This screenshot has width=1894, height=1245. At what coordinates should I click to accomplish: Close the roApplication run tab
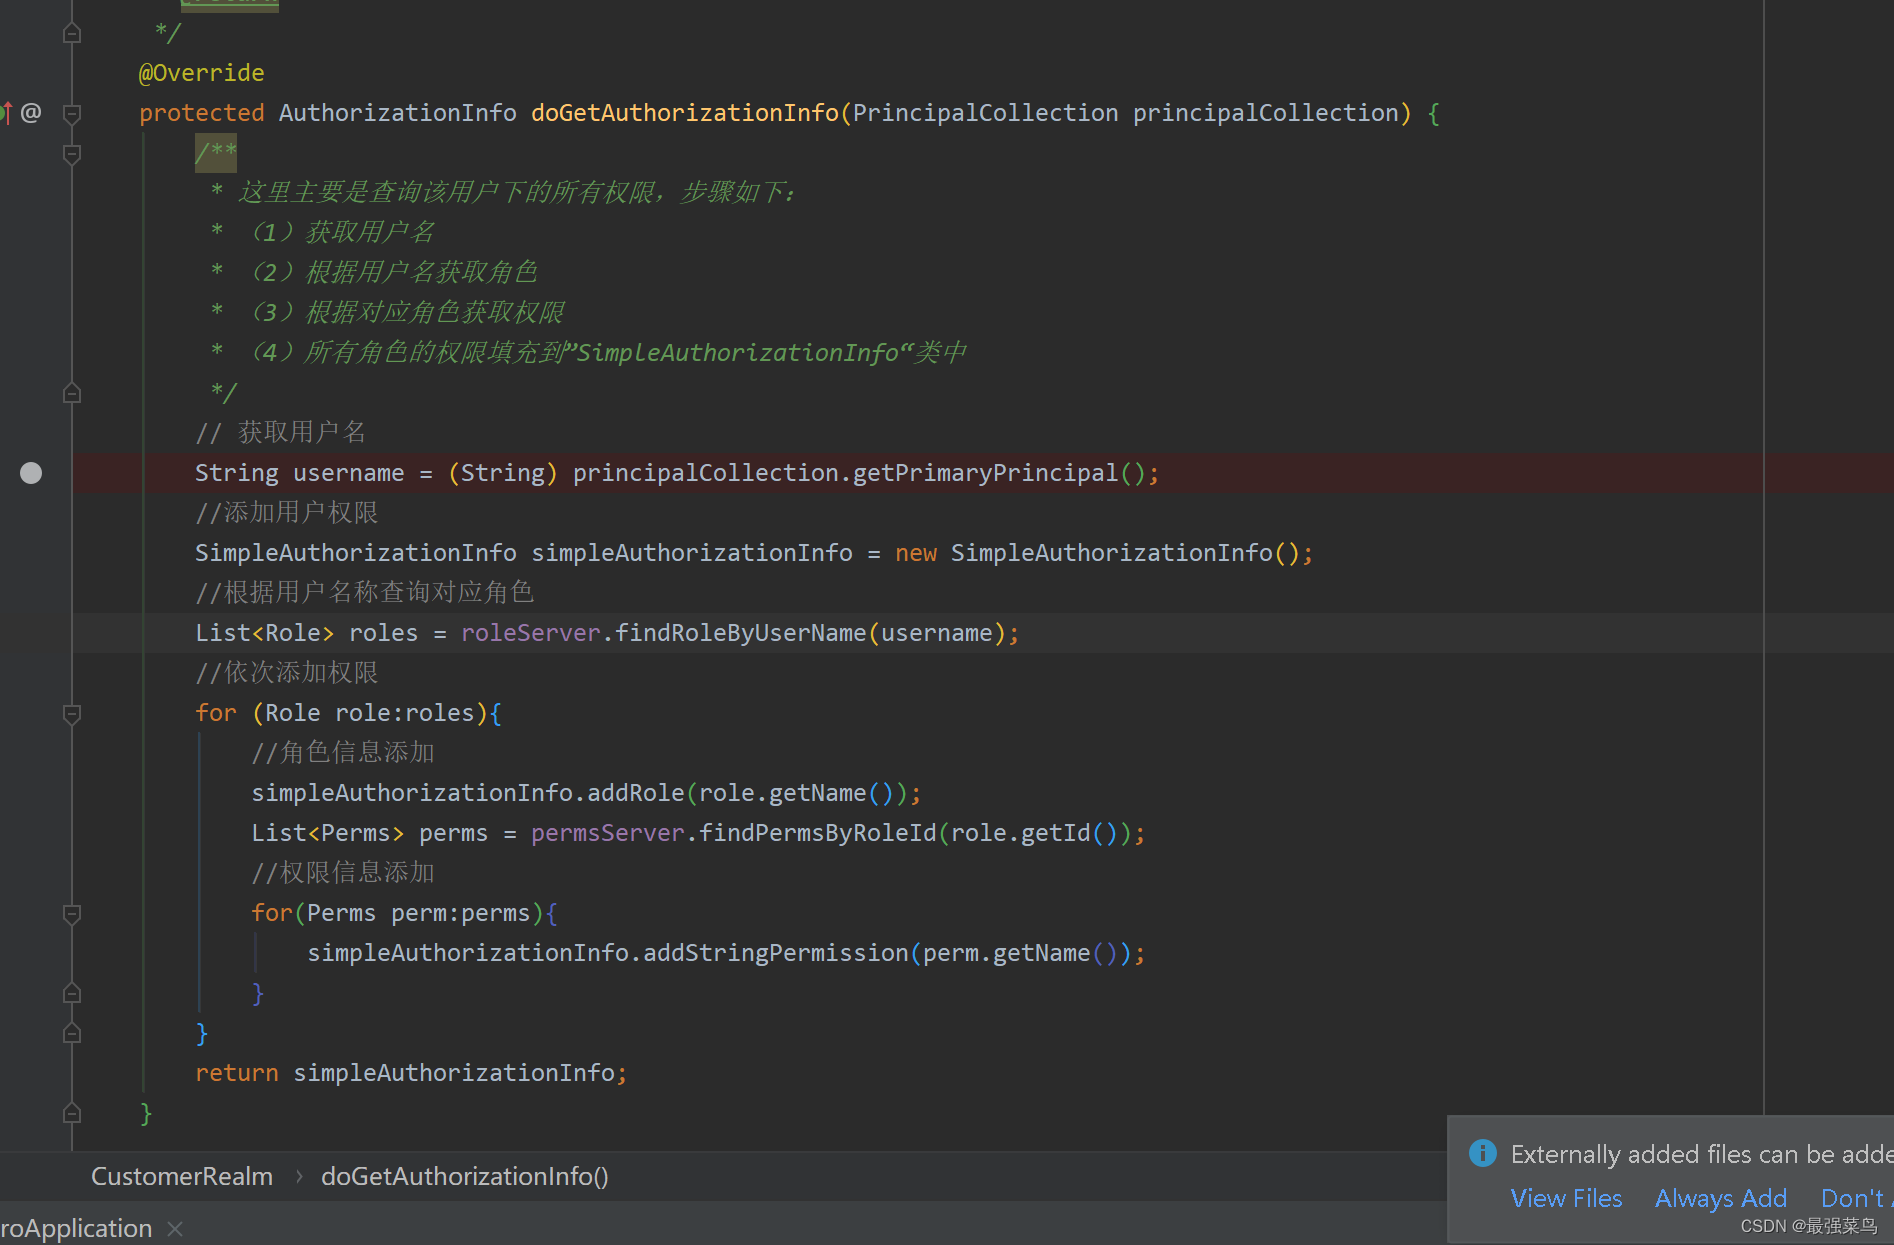click(x=175, y=1228)
